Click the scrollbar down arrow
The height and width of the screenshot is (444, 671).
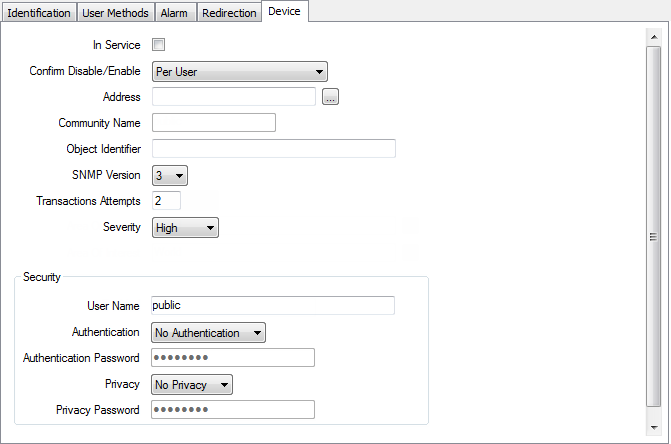[653, 427]
